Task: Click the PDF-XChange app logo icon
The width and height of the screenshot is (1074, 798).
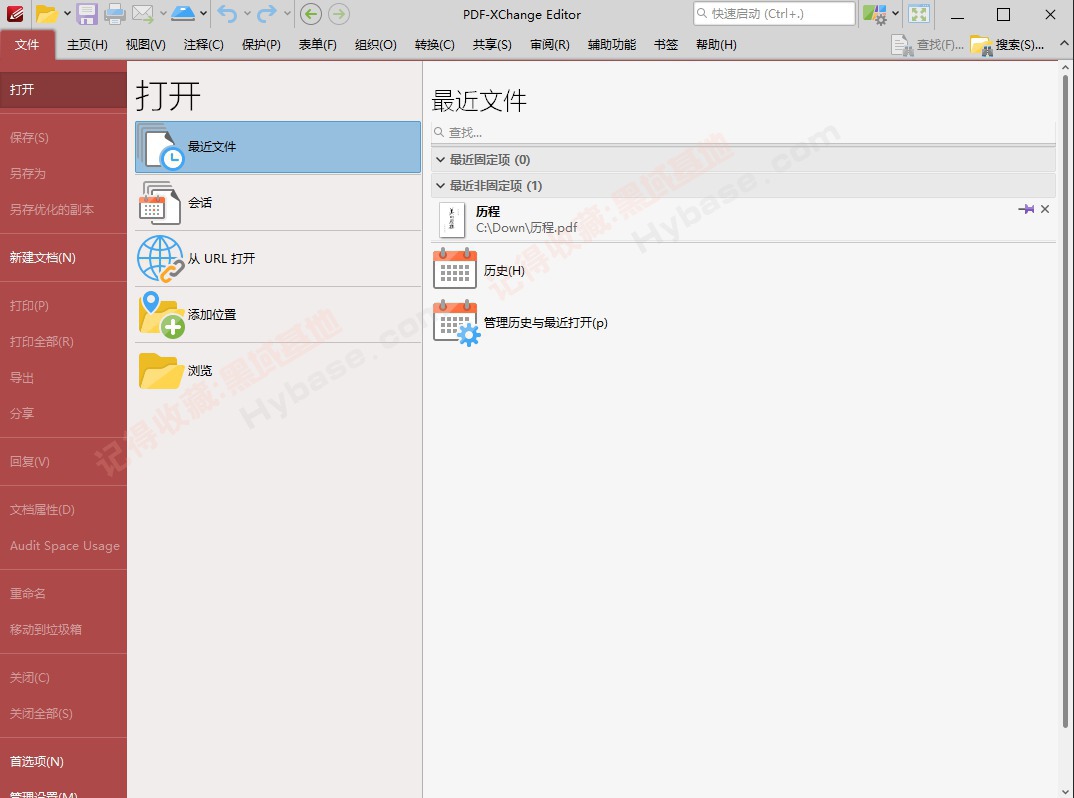Action: [x=15, y=14]
